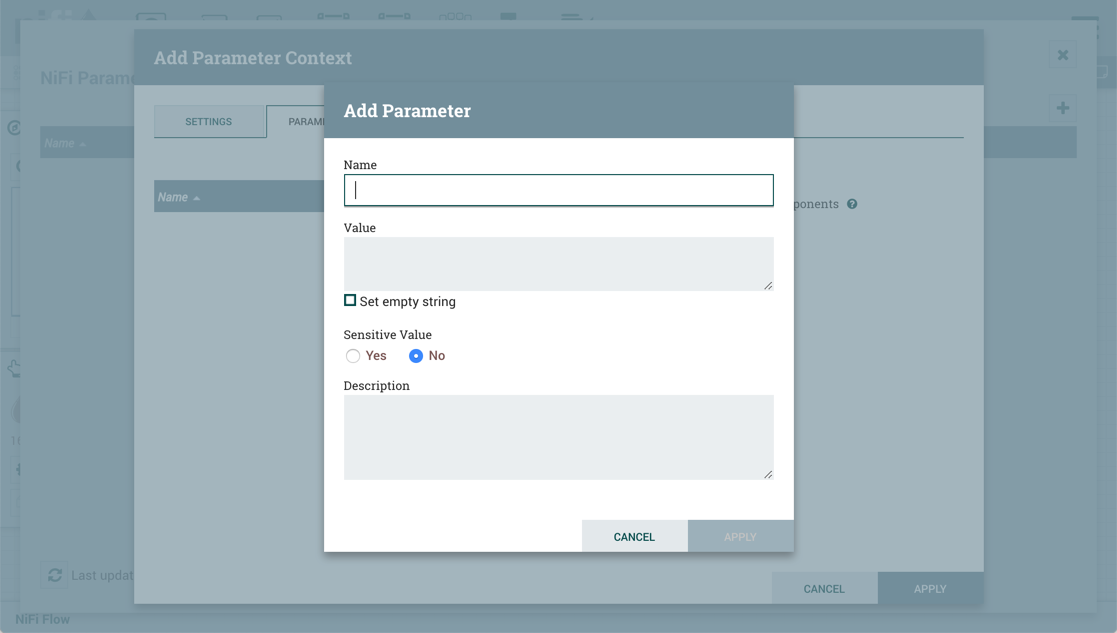Cancel the Add Parameter Context dialog
Viewport: 1117px width, 633px height.
point(824,589)
